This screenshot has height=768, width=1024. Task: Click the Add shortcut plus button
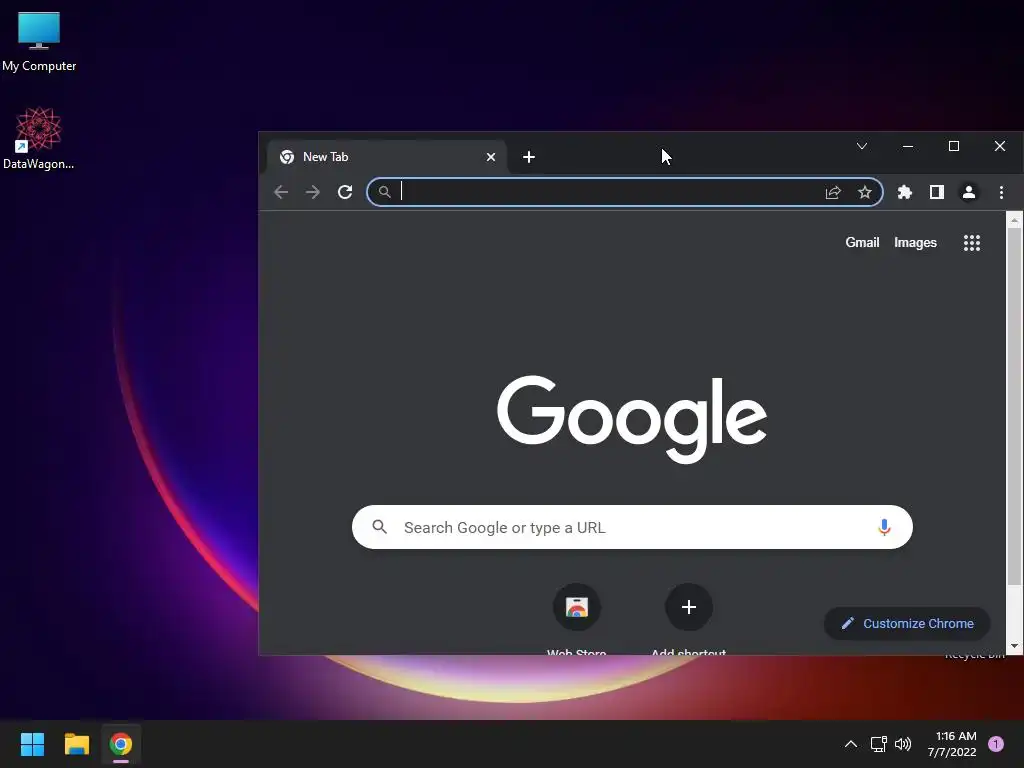[x=688, y=607]
